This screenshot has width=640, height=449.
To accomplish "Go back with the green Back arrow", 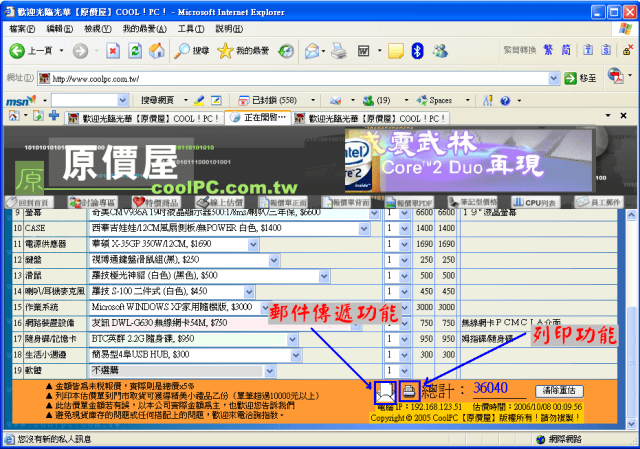I will point(17,51).
